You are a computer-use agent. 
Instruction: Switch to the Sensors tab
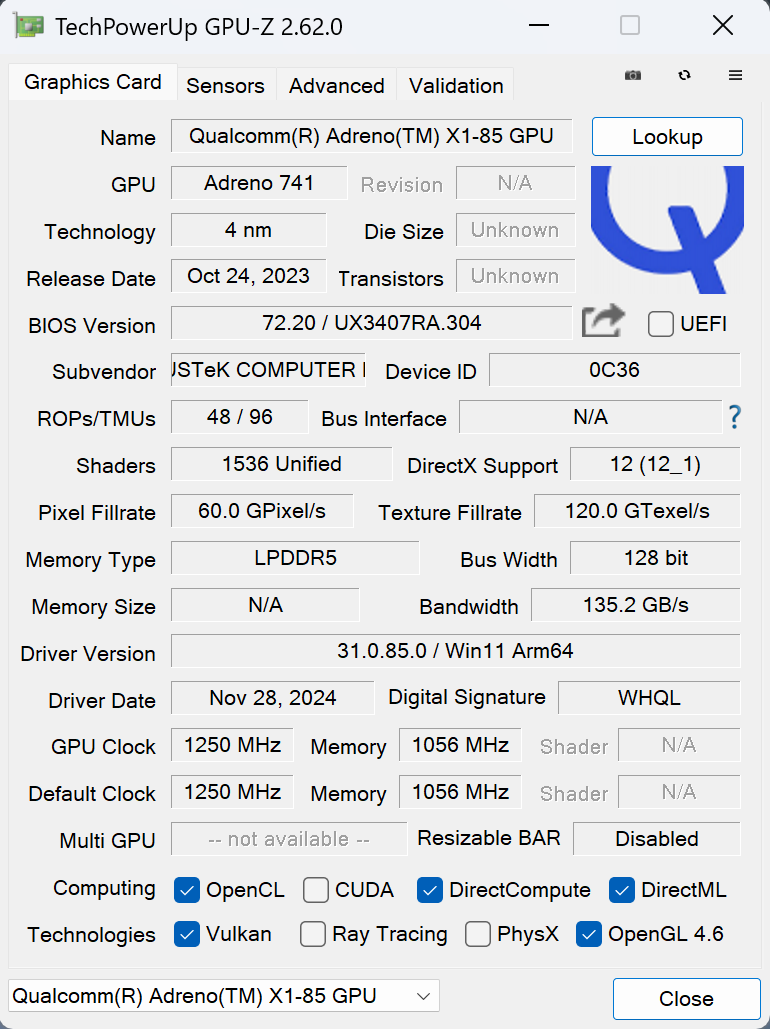pyautogui.click(x=226, y=85)
